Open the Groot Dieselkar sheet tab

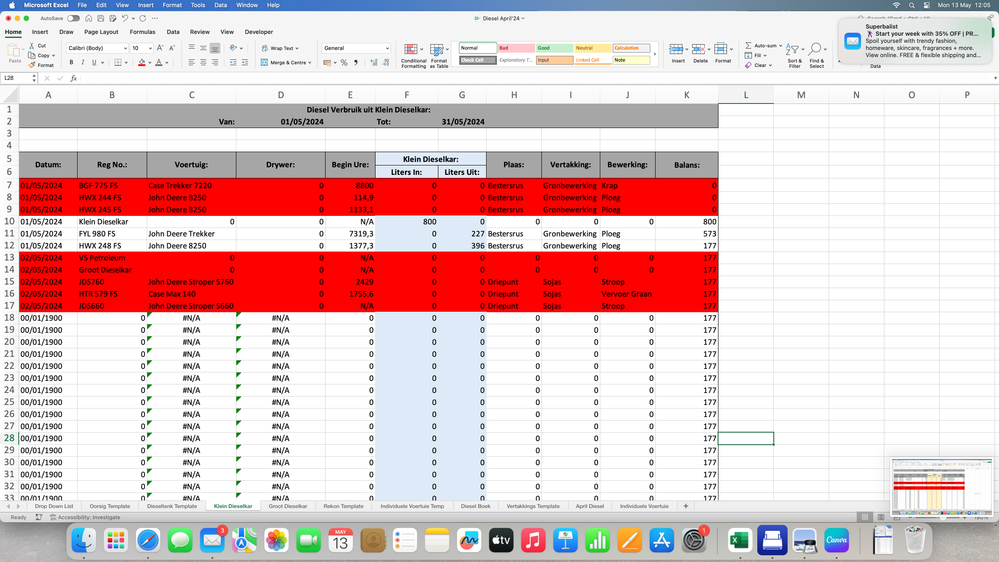click(x=288, y=506)
